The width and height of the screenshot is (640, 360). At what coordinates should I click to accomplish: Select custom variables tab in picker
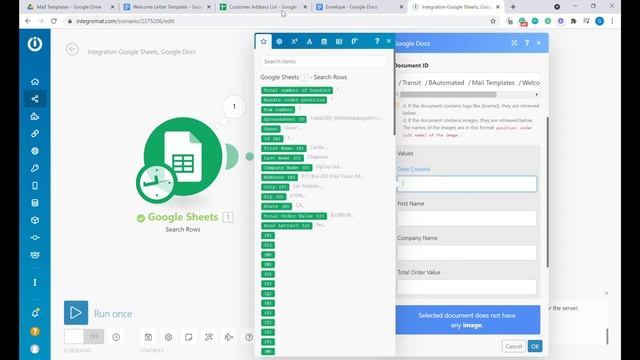pyautogui.click(x=355, y=41)
